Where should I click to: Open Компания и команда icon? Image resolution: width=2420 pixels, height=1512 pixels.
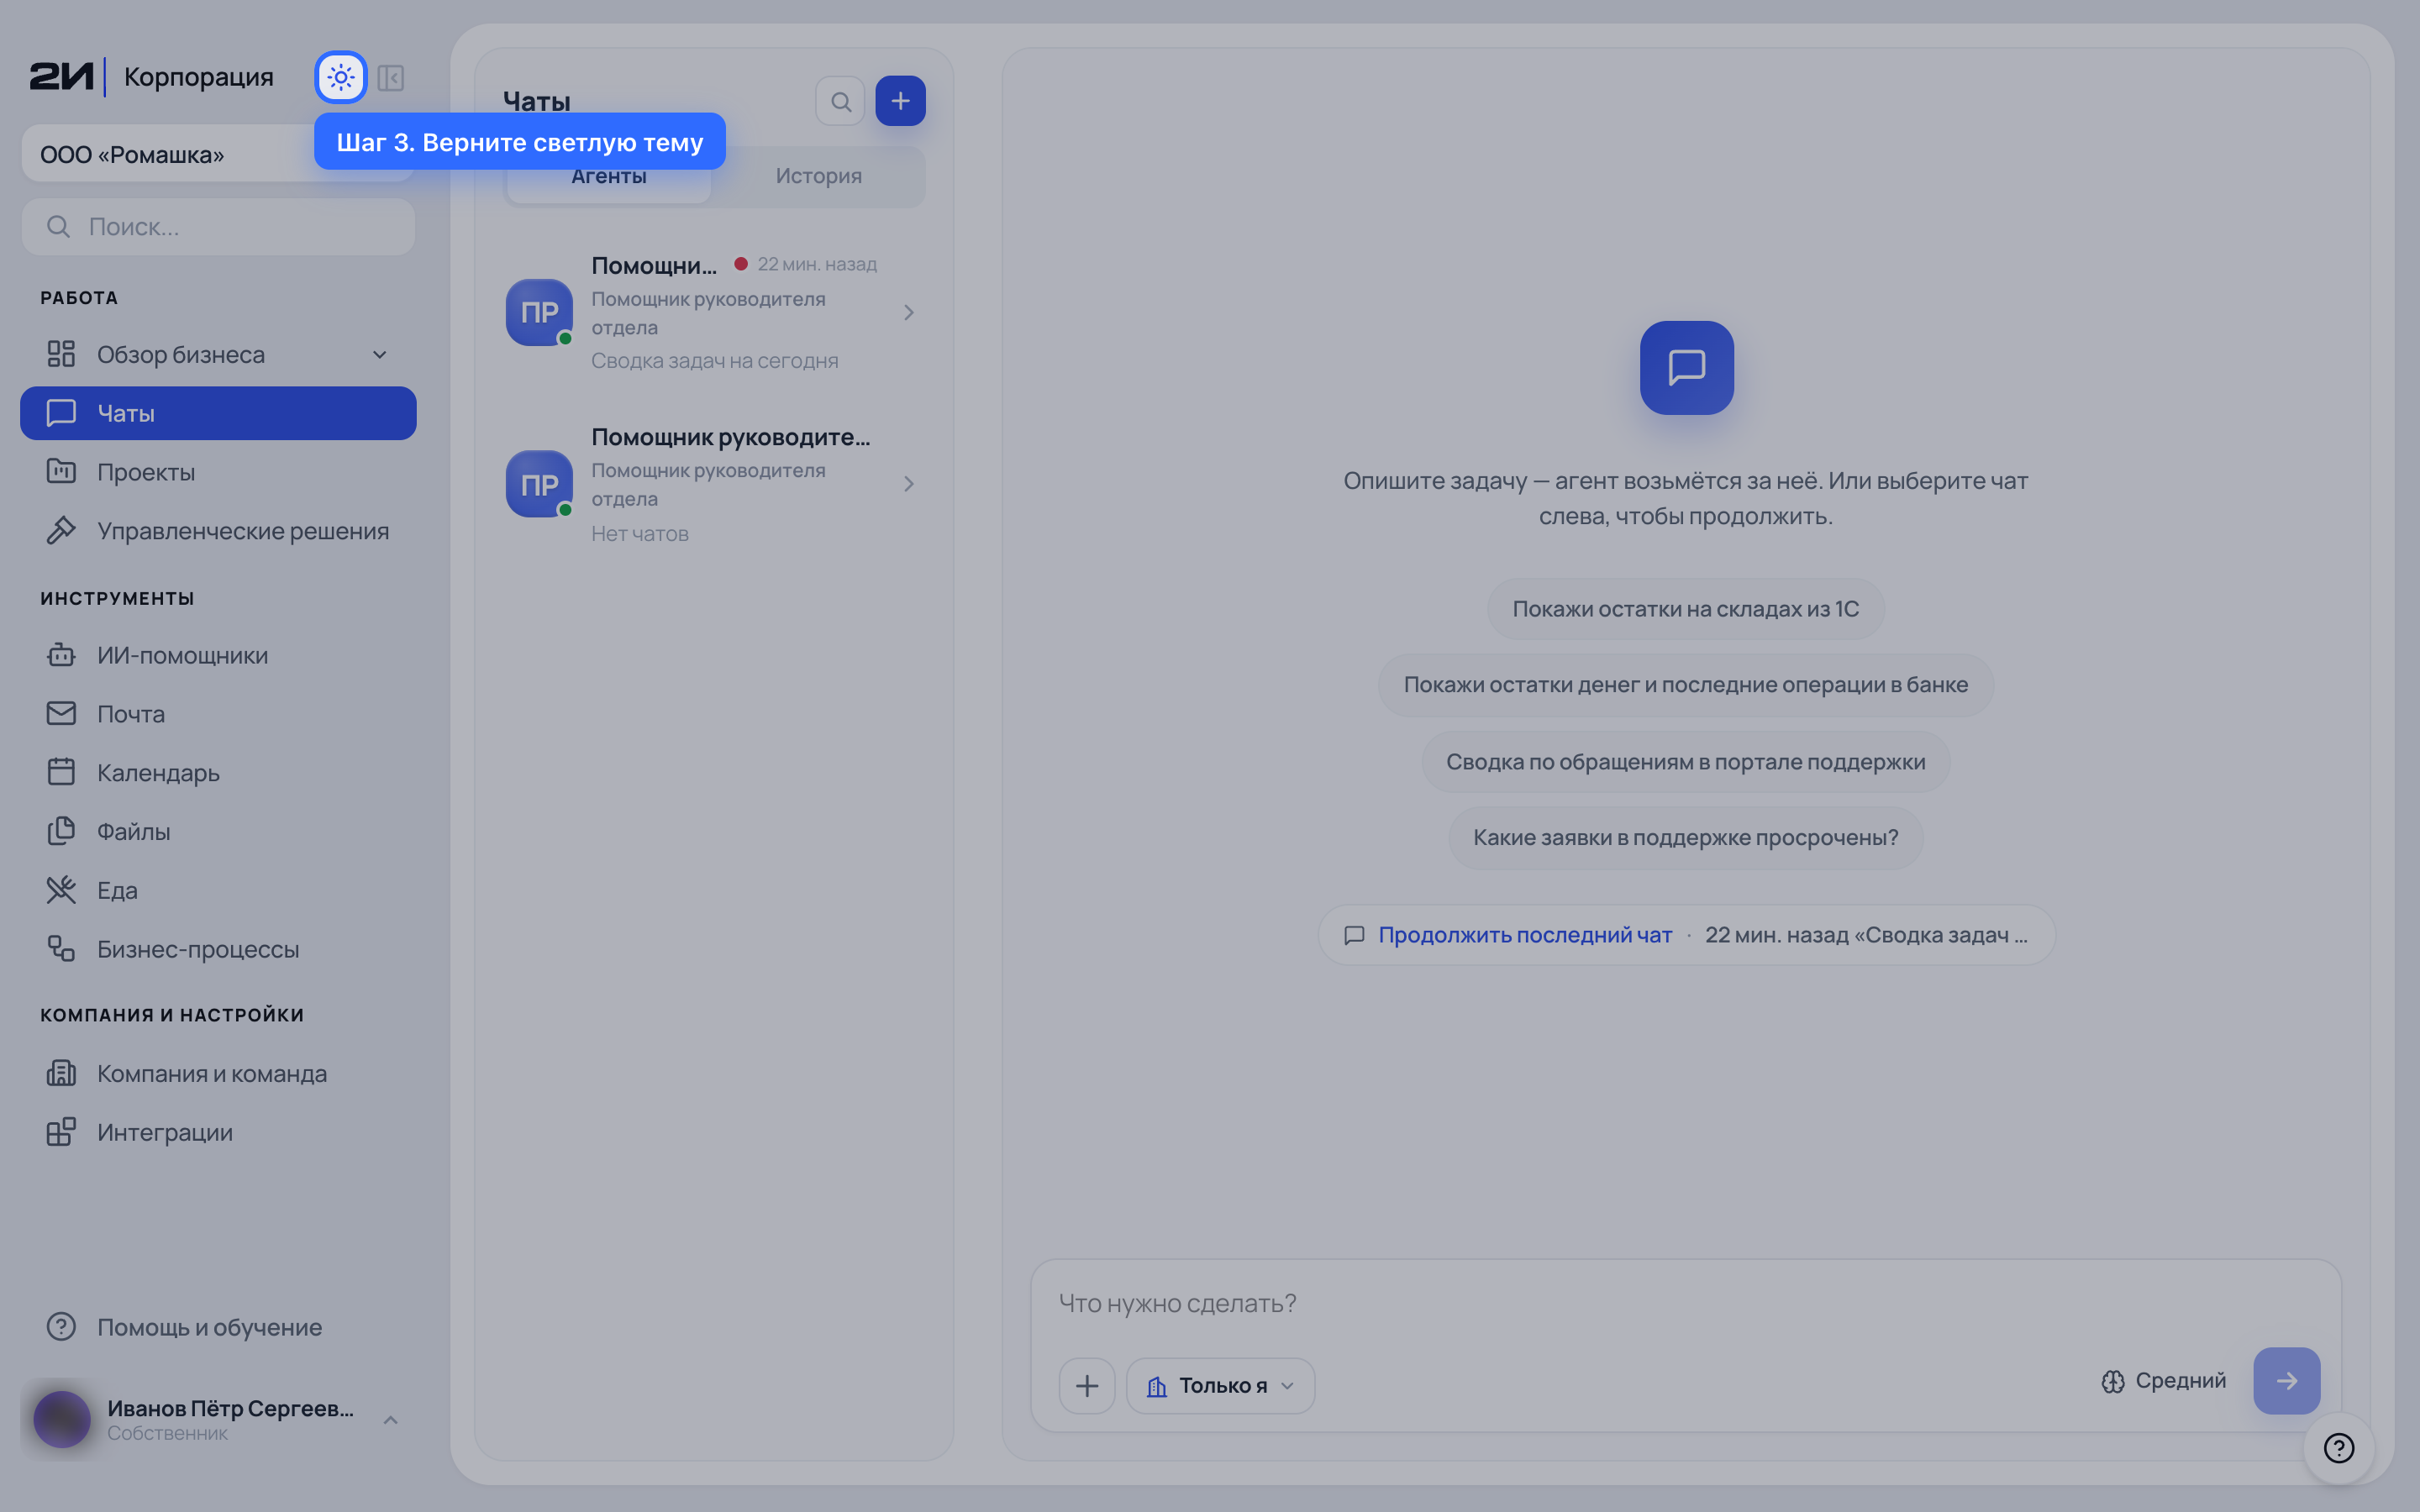pos(61,1074)
